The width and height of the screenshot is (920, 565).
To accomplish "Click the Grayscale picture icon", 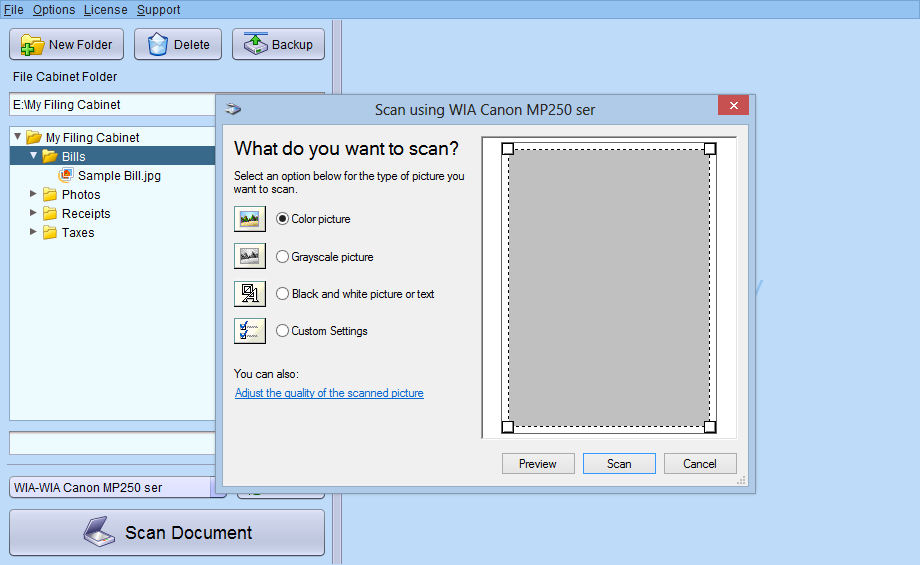I will [x=250, y=256].
